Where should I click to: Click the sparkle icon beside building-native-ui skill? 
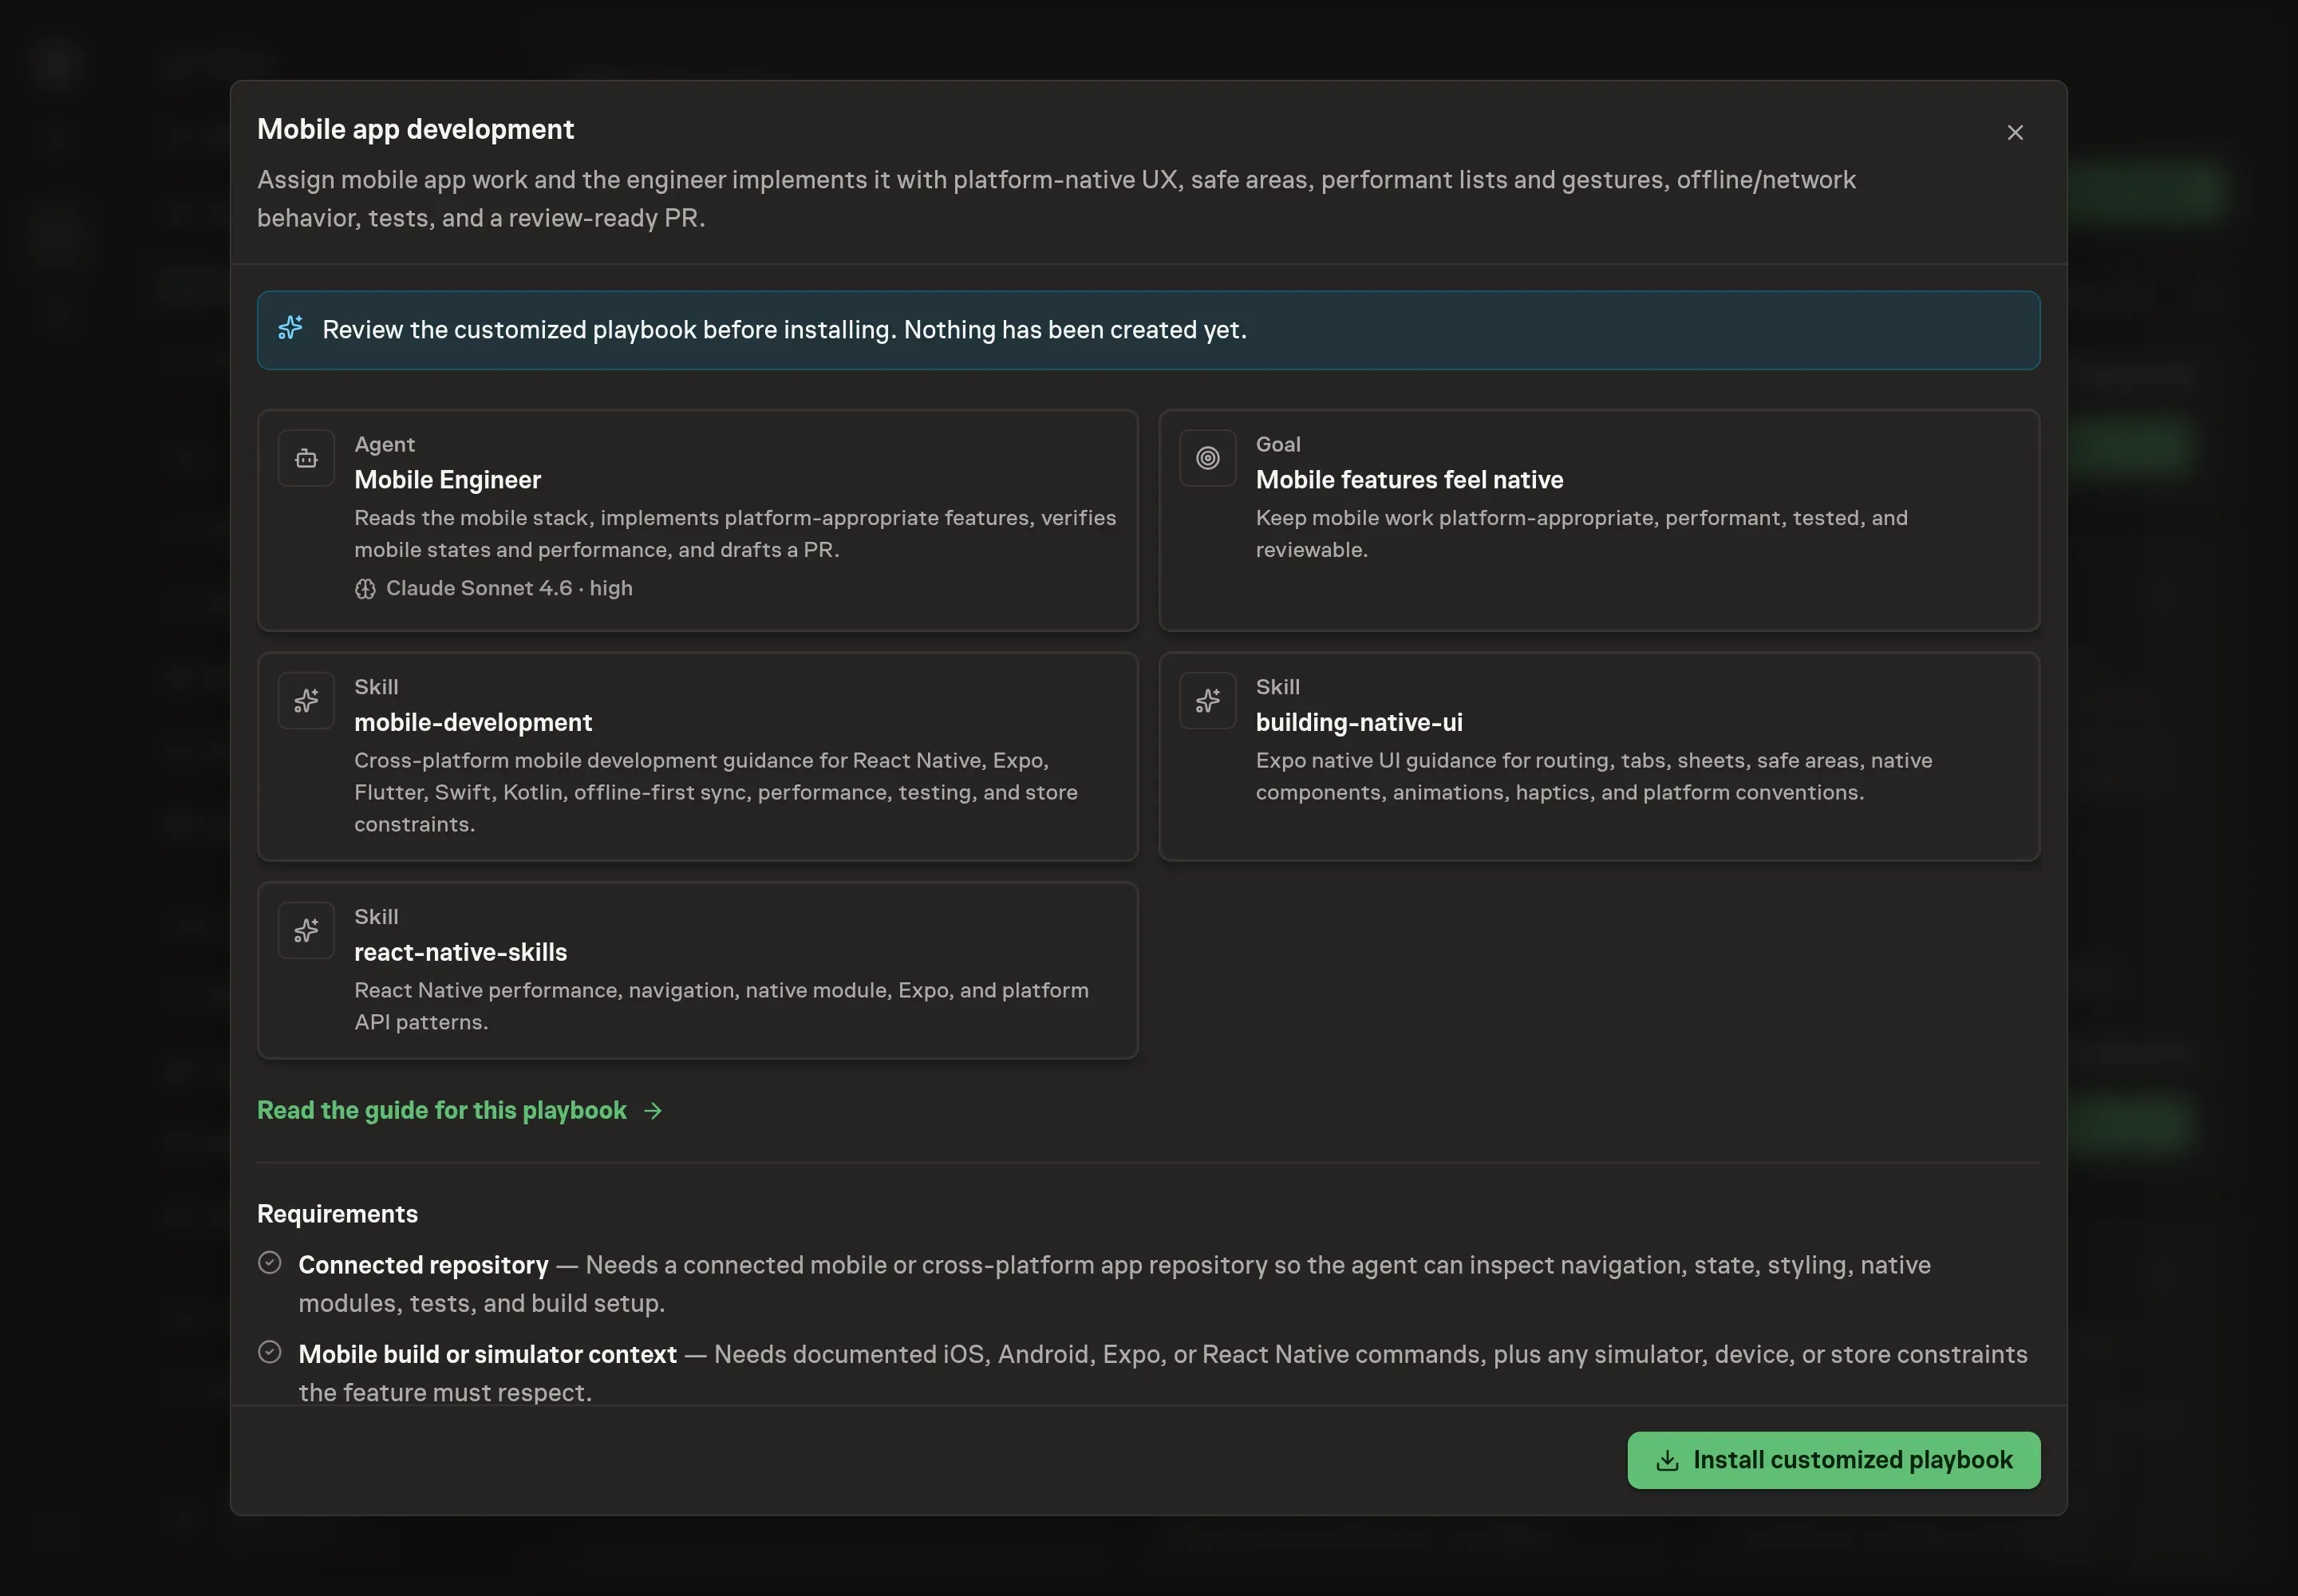point(1207,700)
